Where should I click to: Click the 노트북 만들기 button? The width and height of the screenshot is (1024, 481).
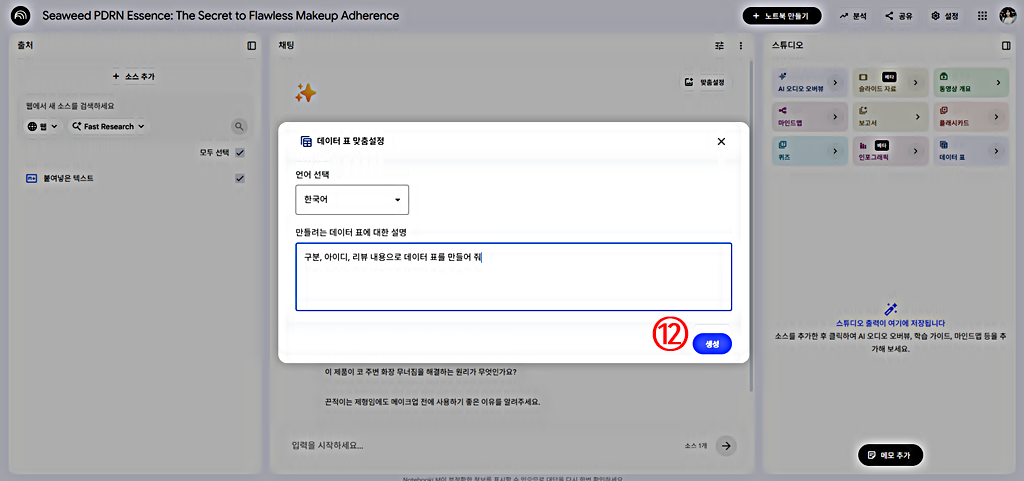coord(782,16)
